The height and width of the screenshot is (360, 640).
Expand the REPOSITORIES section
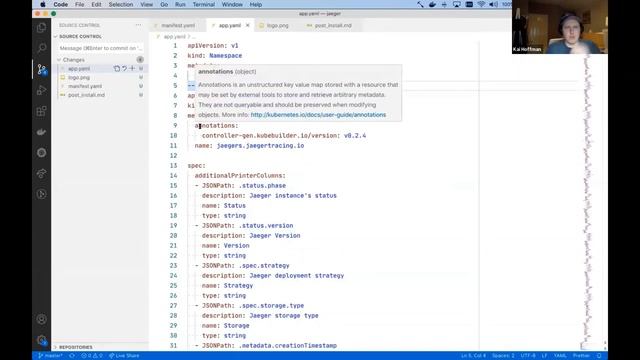(76, 347)
